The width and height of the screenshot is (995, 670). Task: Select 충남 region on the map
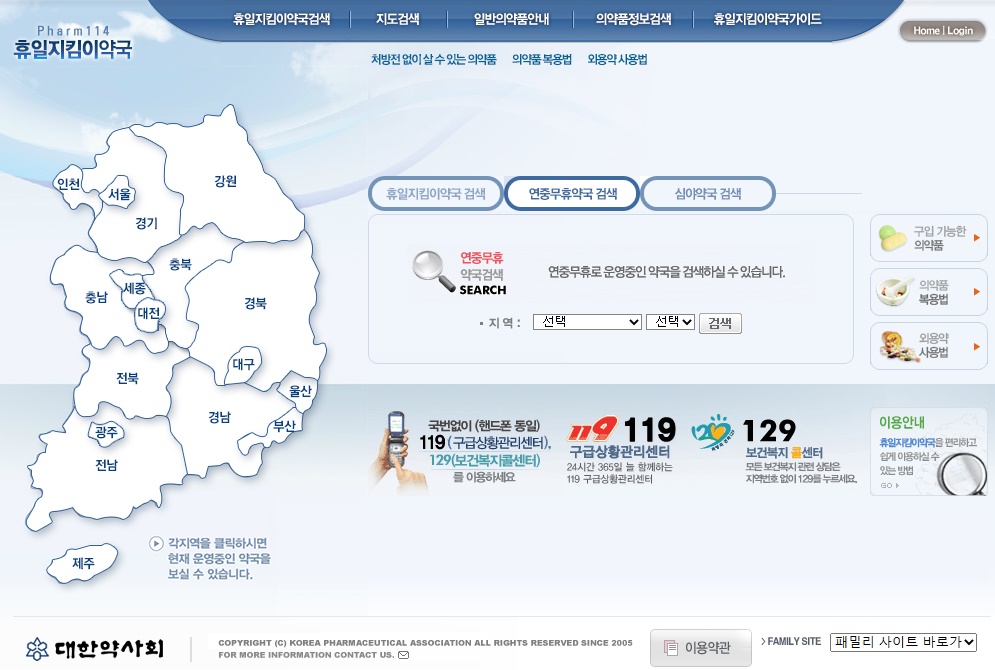tap(96, 298)
